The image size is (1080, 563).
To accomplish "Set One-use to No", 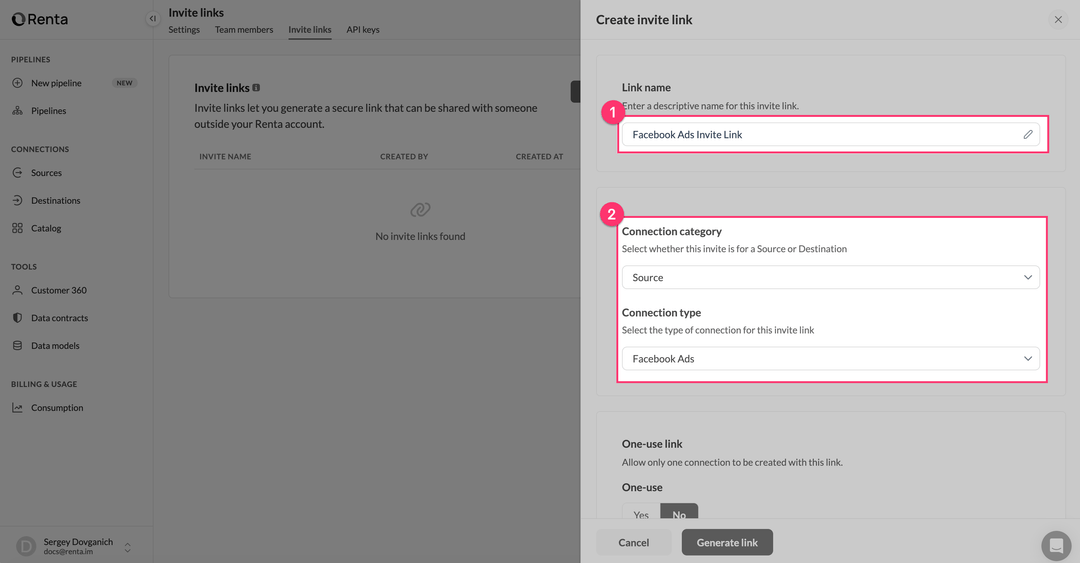I will click(679, 513).
